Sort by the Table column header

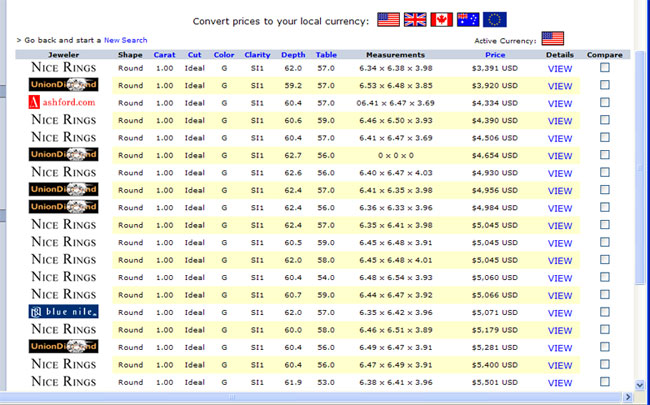[326, 54]
